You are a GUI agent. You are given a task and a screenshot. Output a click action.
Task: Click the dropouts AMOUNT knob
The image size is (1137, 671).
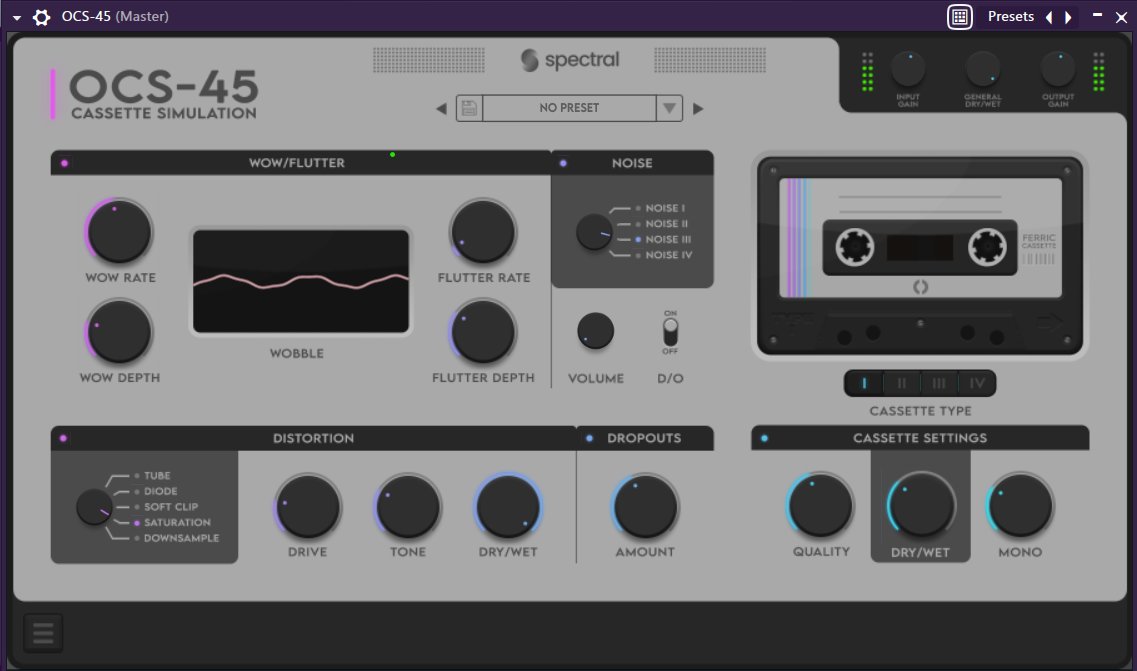(645, 506)
